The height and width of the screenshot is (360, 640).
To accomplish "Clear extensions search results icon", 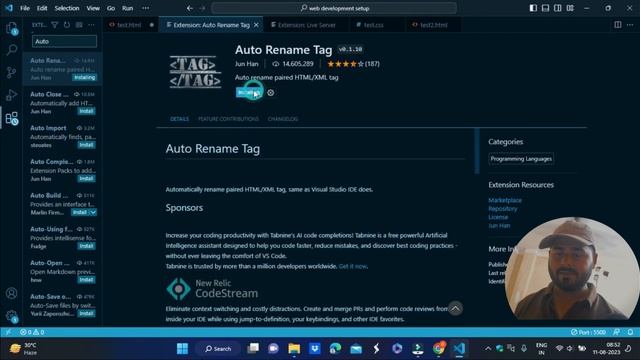I will coord(79,25).
